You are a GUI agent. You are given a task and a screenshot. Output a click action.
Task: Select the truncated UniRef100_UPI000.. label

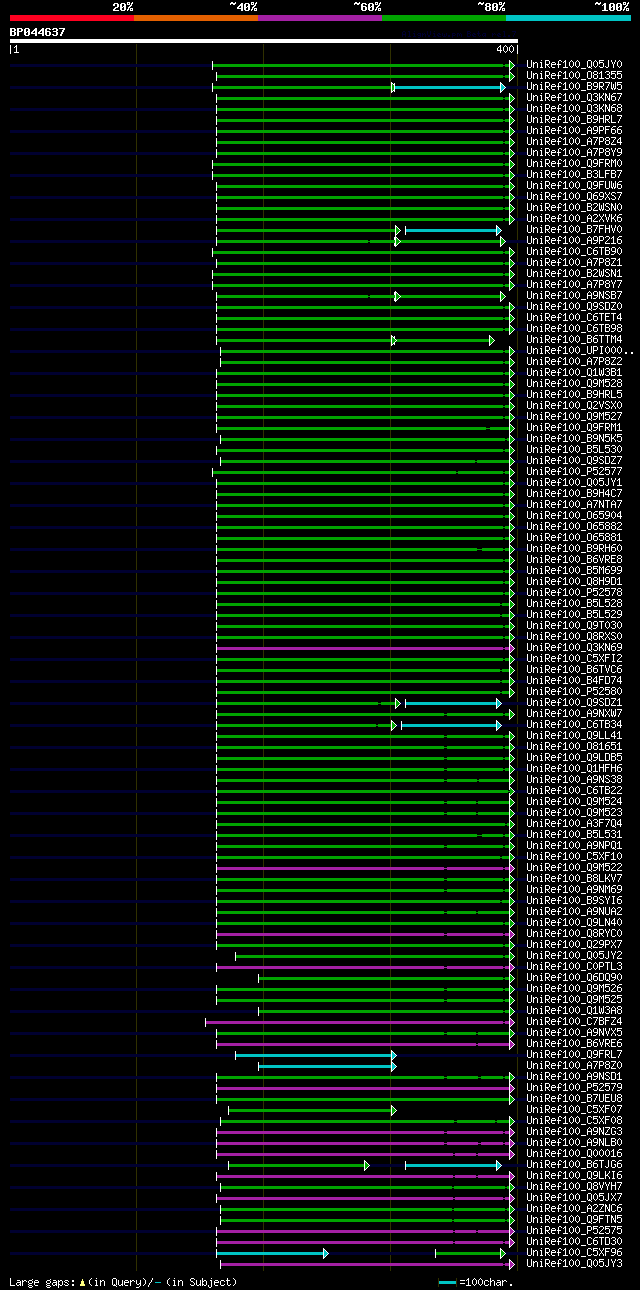click(x=580, y=350)
